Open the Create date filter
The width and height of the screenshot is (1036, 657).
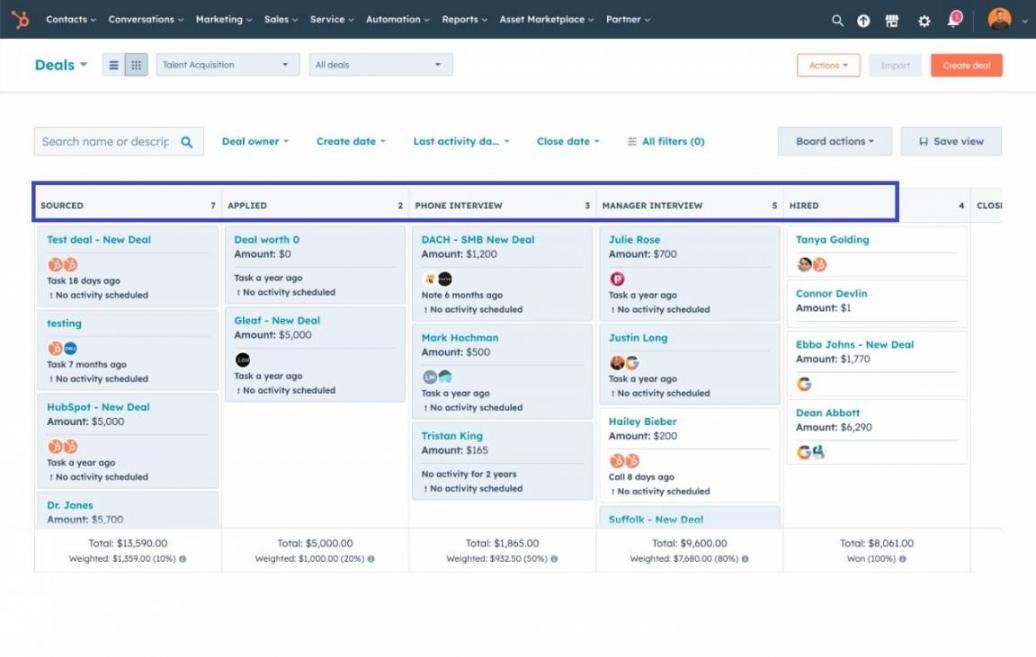[351, 141]
